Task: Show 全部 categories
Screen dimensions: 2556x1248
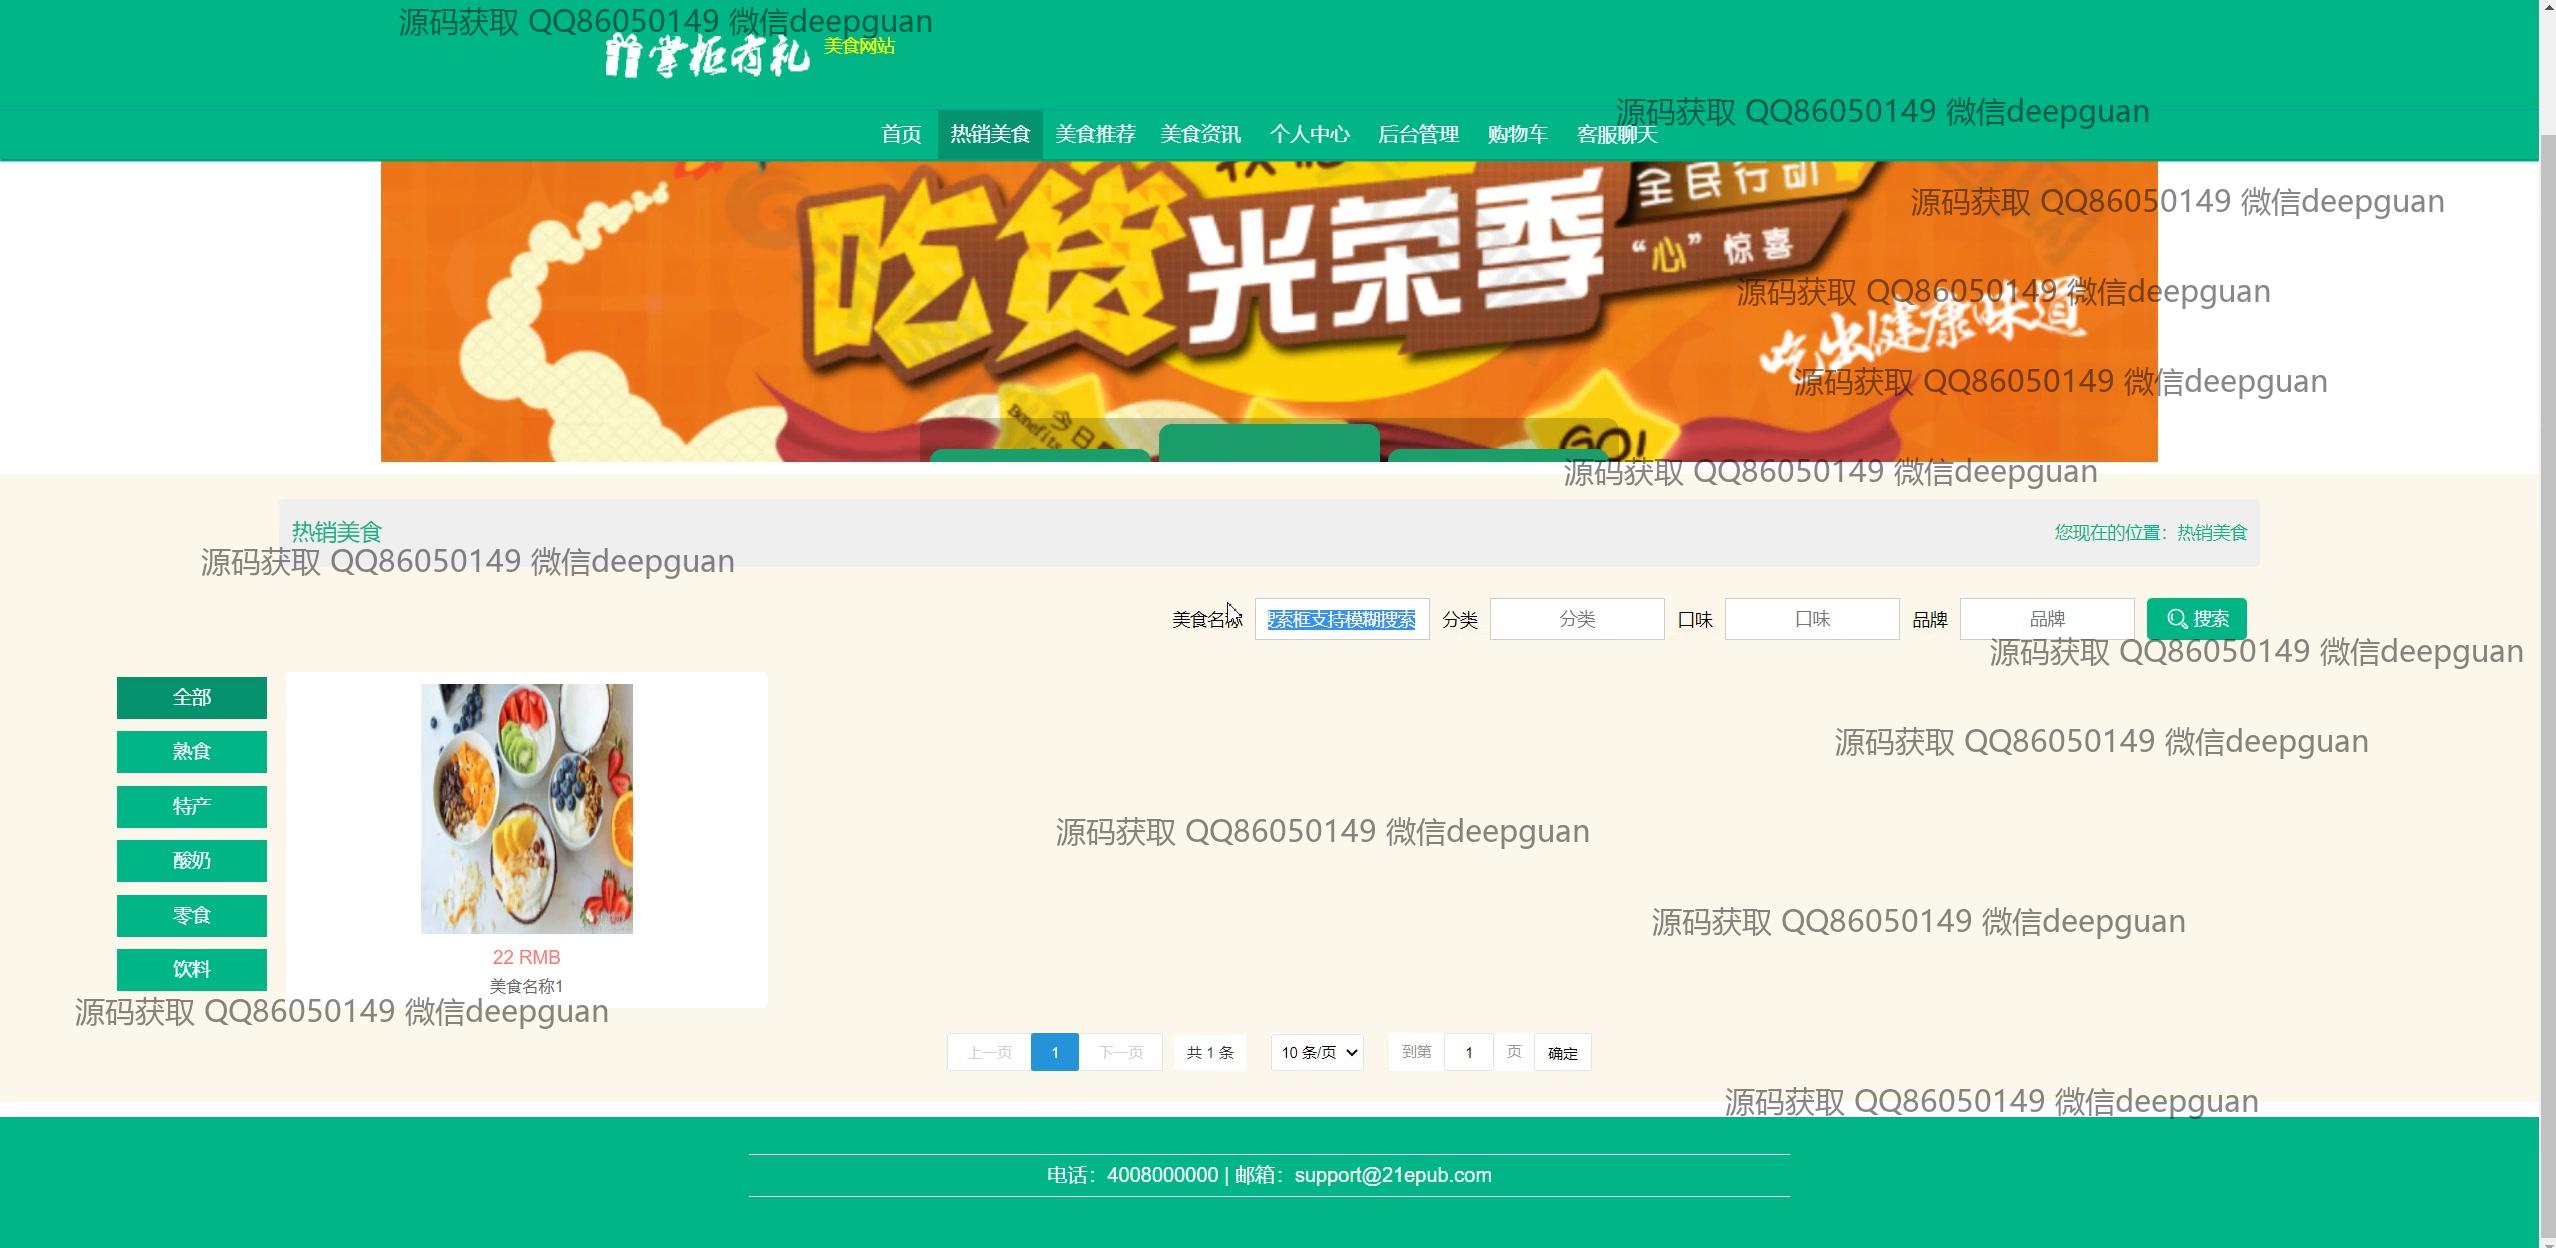Action: coord(191,697)
